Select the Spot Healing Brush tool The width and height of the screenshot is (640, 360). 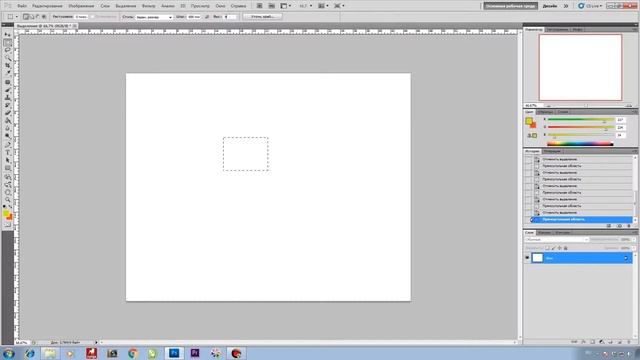[8, 82]
